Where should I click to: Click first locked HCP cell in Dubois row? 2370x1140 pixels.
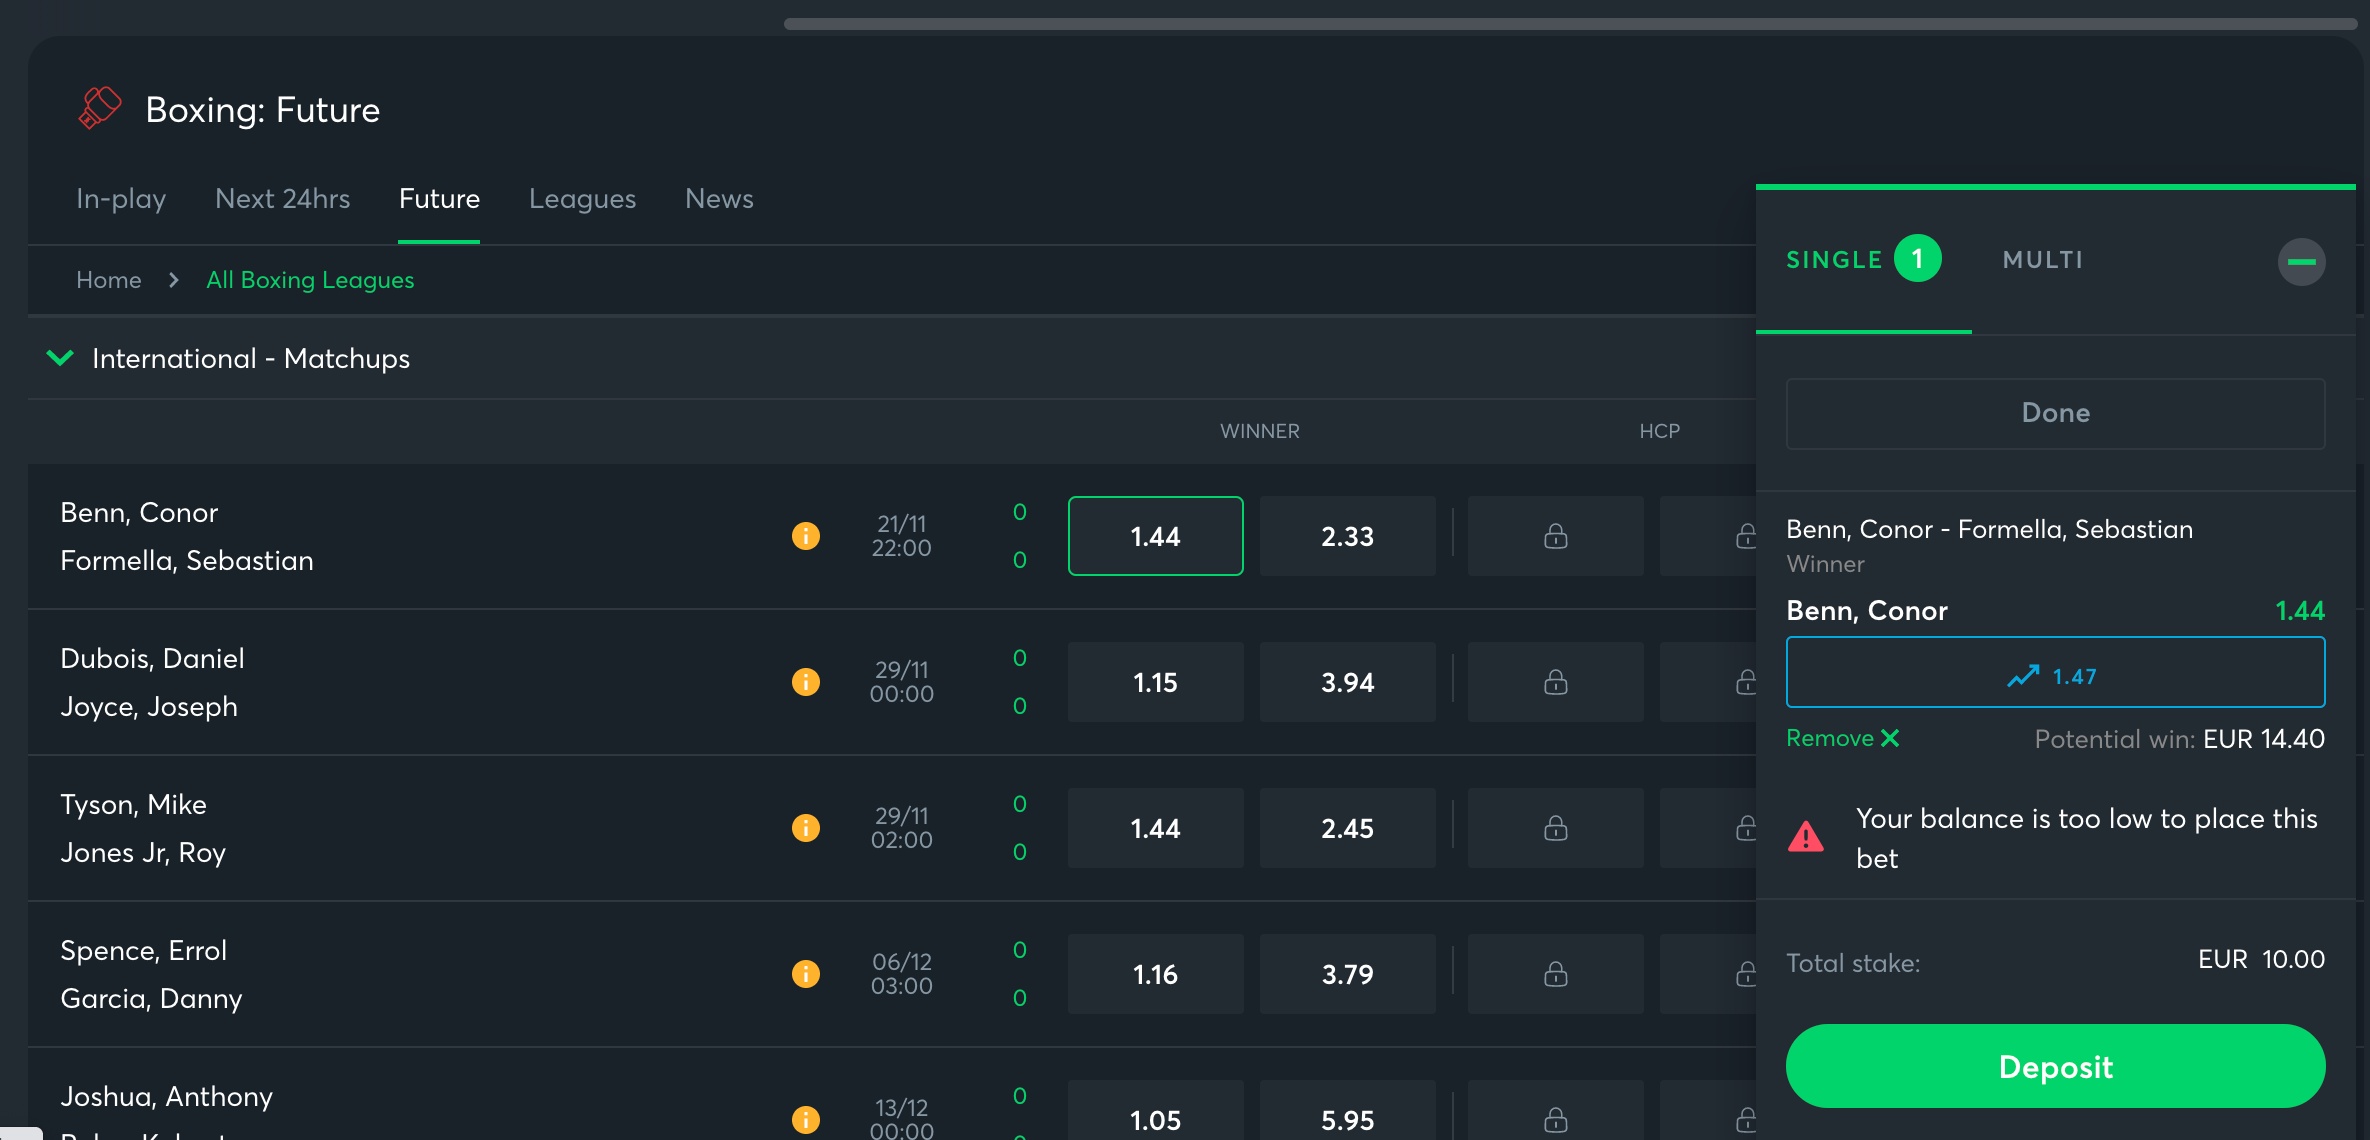[1555, 682]
